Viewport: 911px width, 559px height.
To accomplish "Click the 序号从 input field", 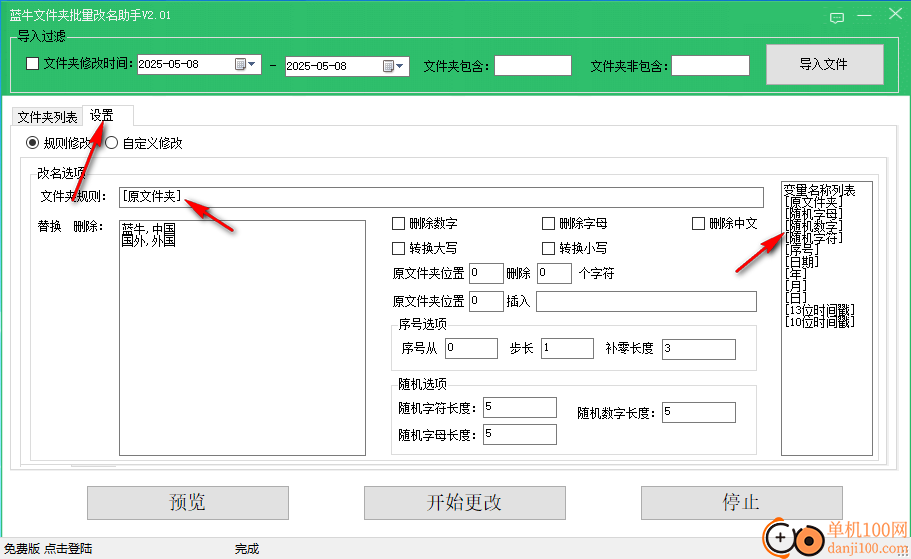I will point(471,348).
